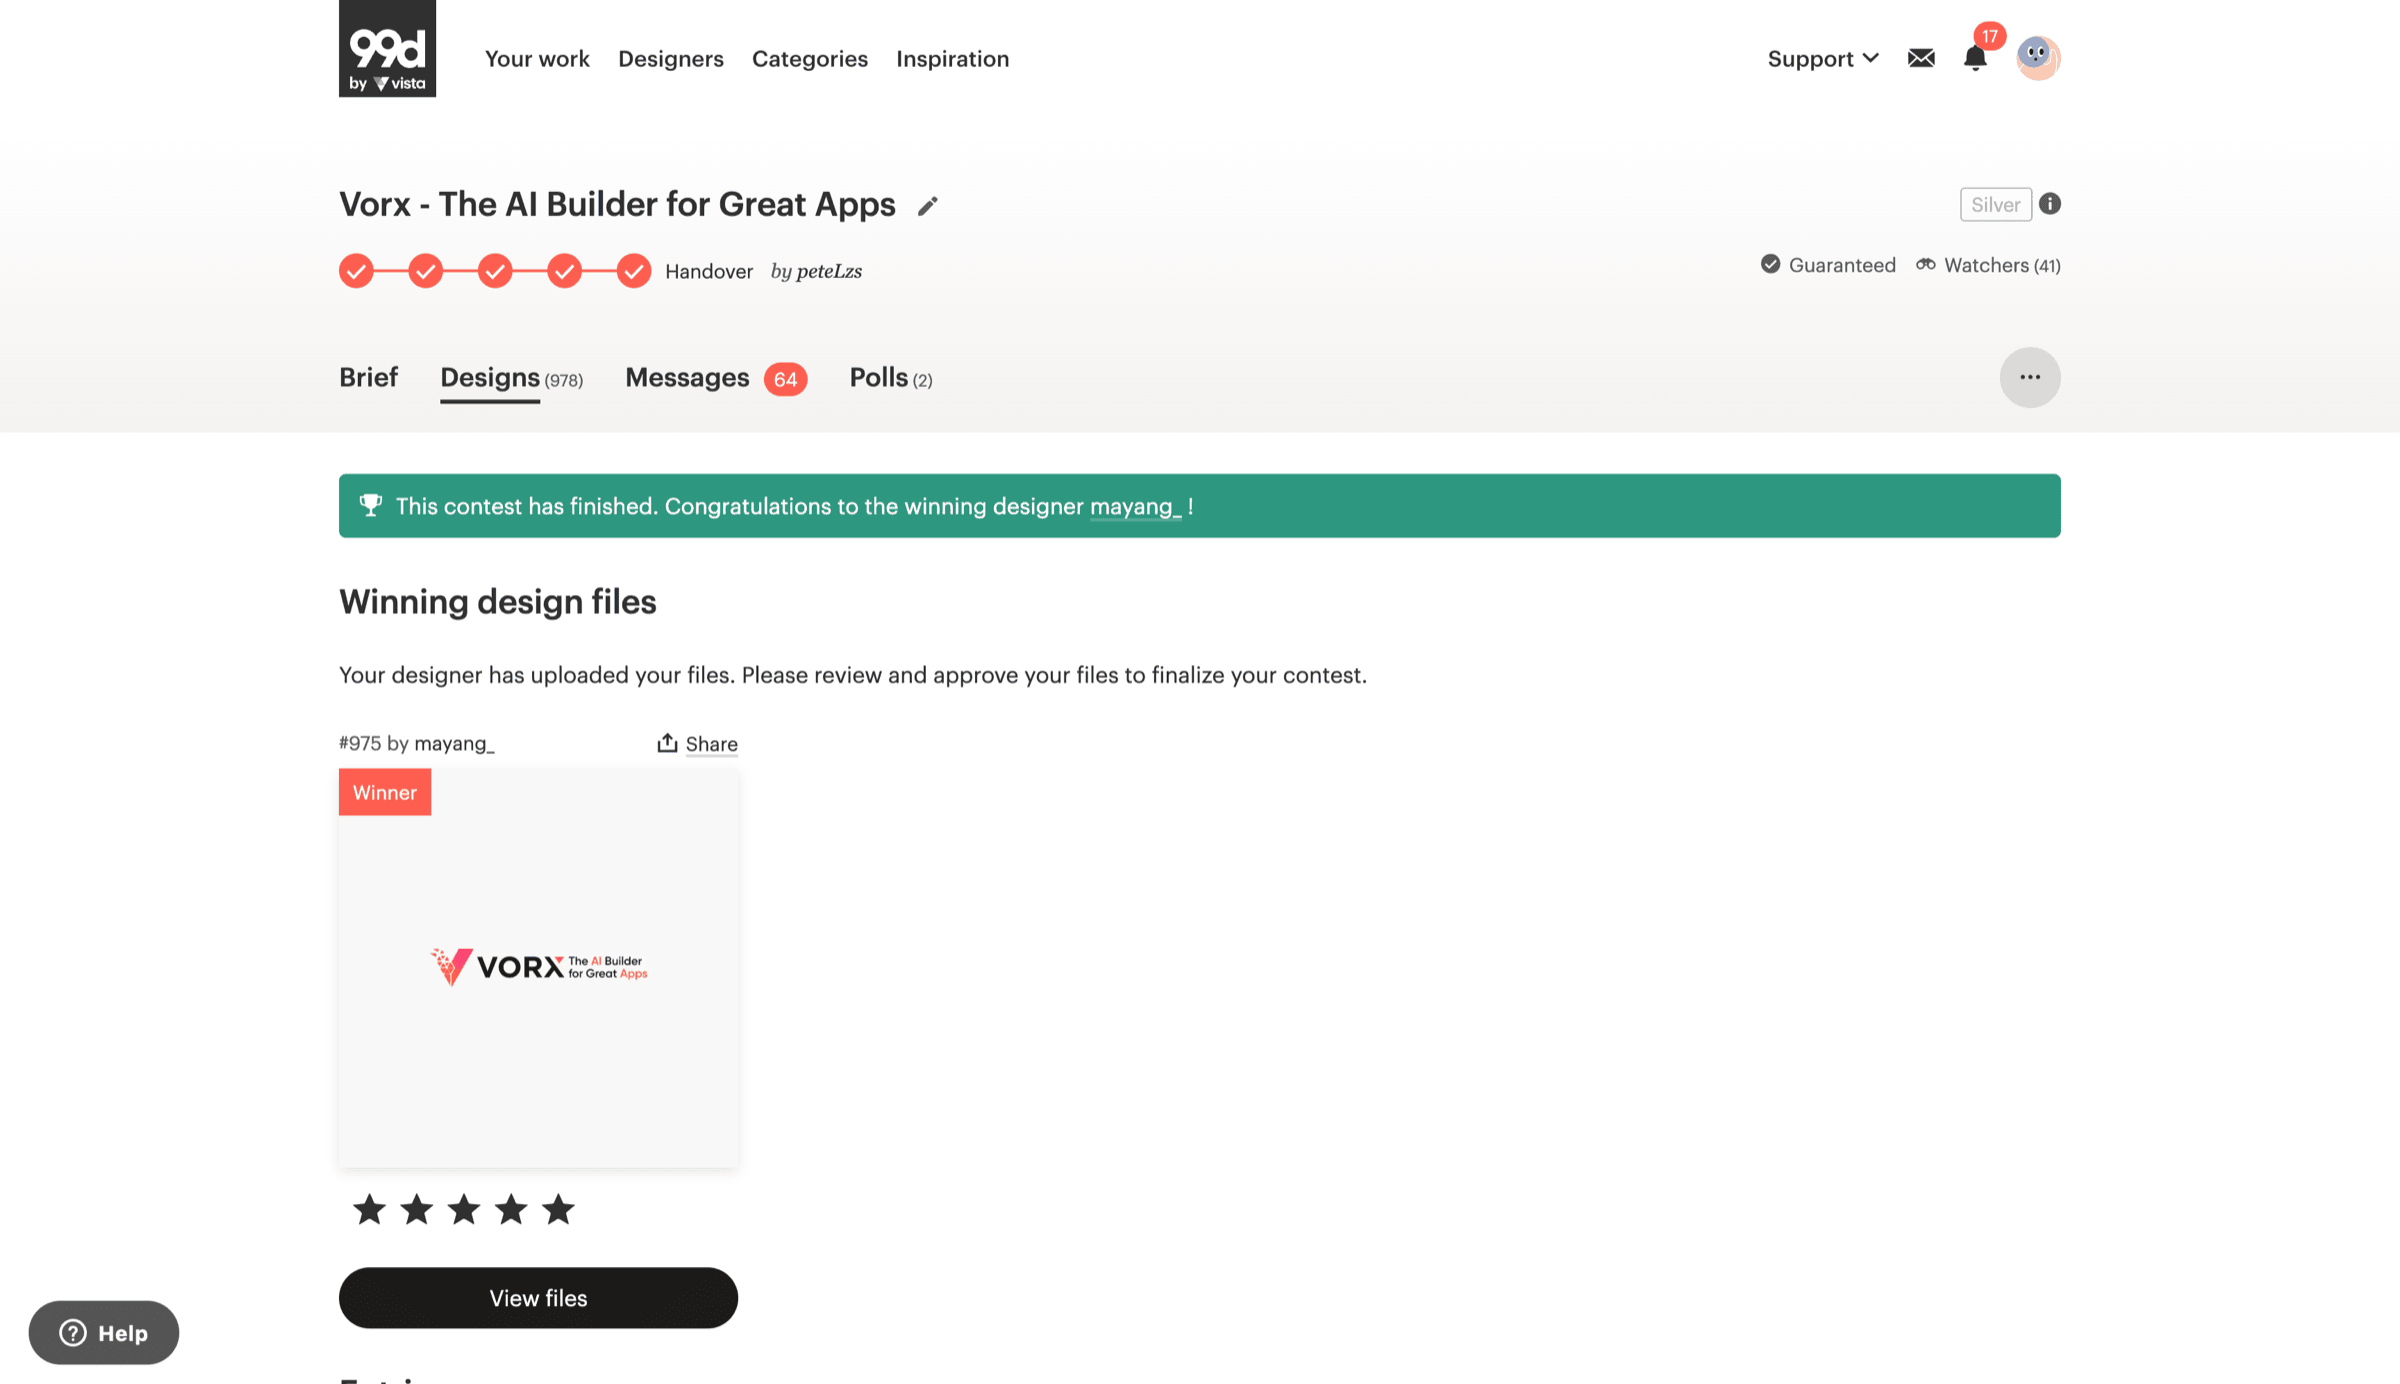Click the Guaranteed checkmark badge icon
Screen dimensions: 2400x1384
click(1770, 264)
